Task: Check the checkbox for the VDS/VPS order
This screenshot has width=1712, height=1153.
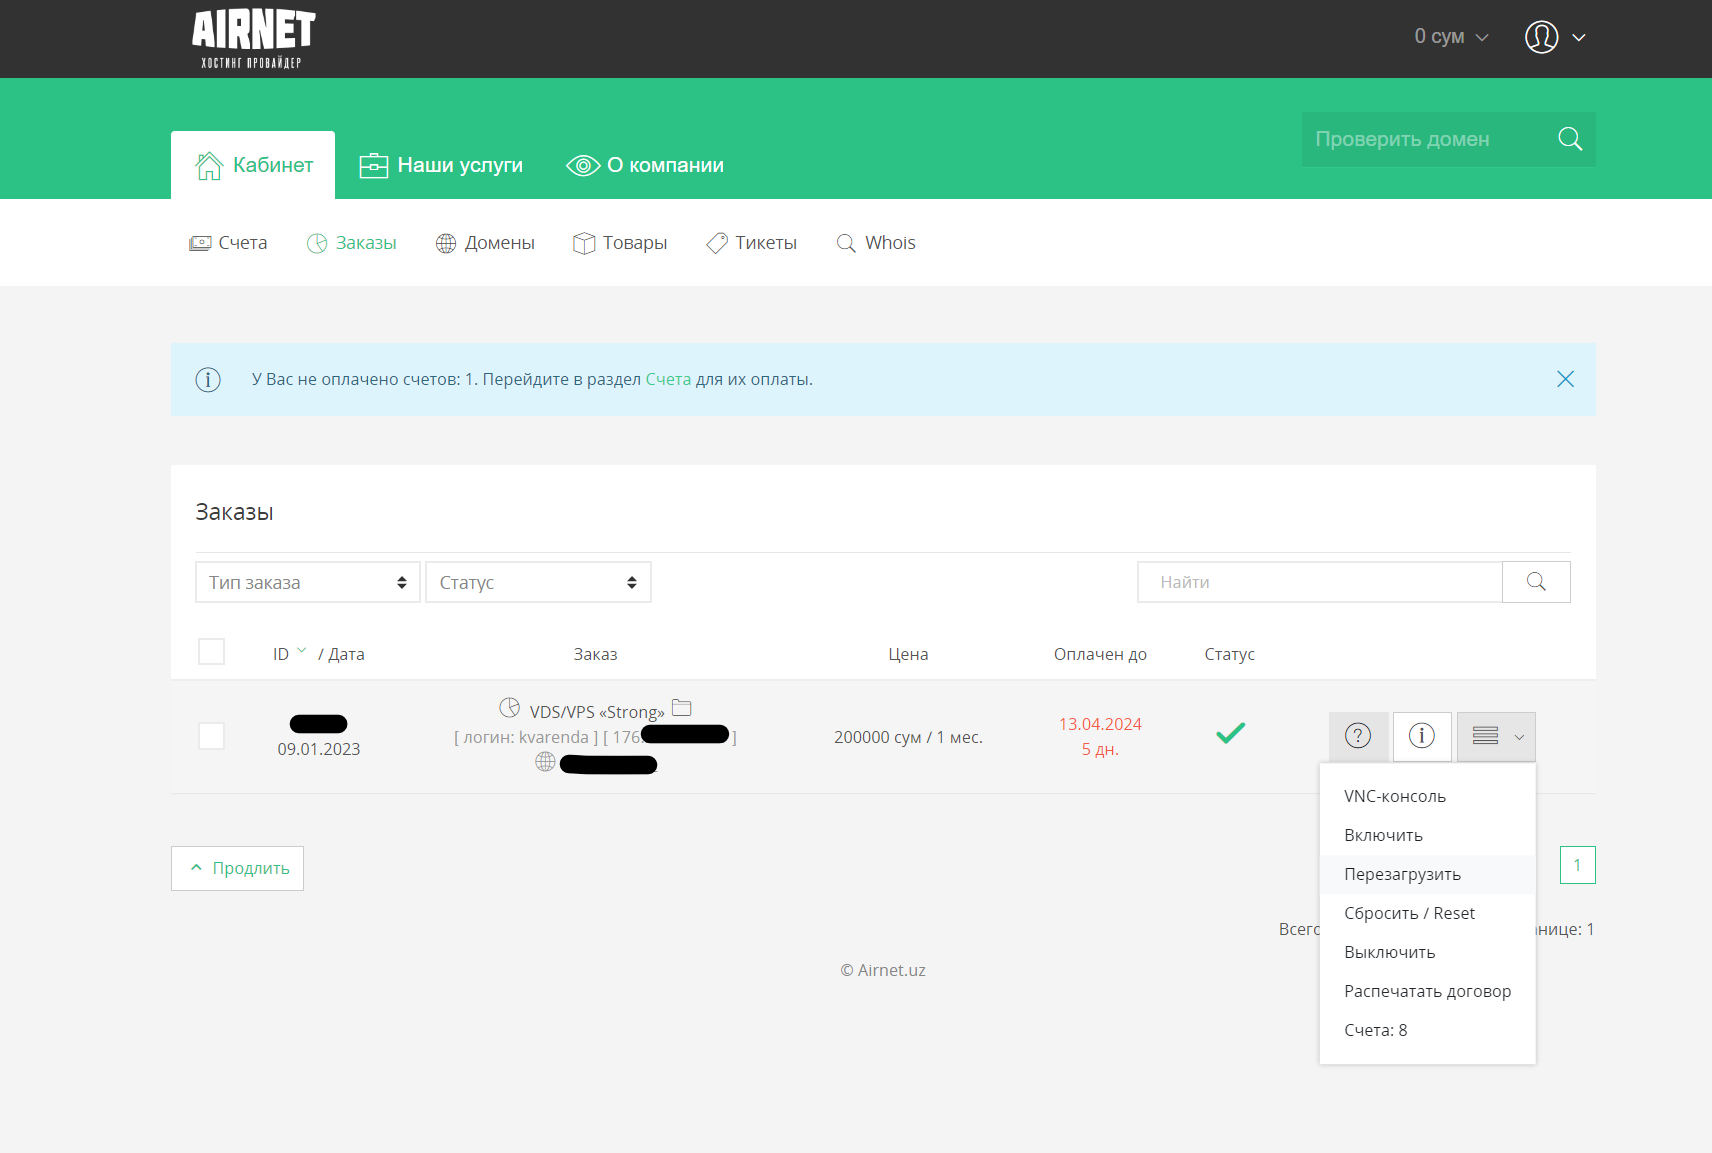Action: [211, 736]
